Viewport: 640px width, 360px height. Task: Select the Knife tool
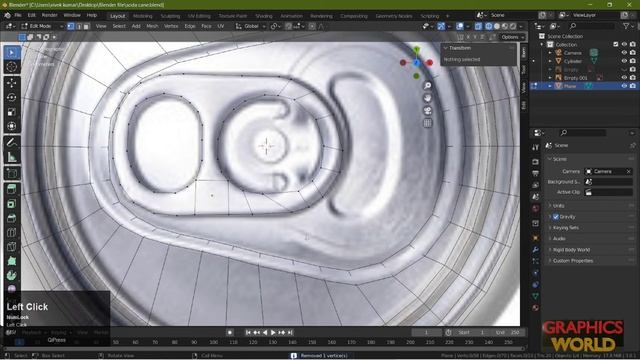(x=11, y=247)
